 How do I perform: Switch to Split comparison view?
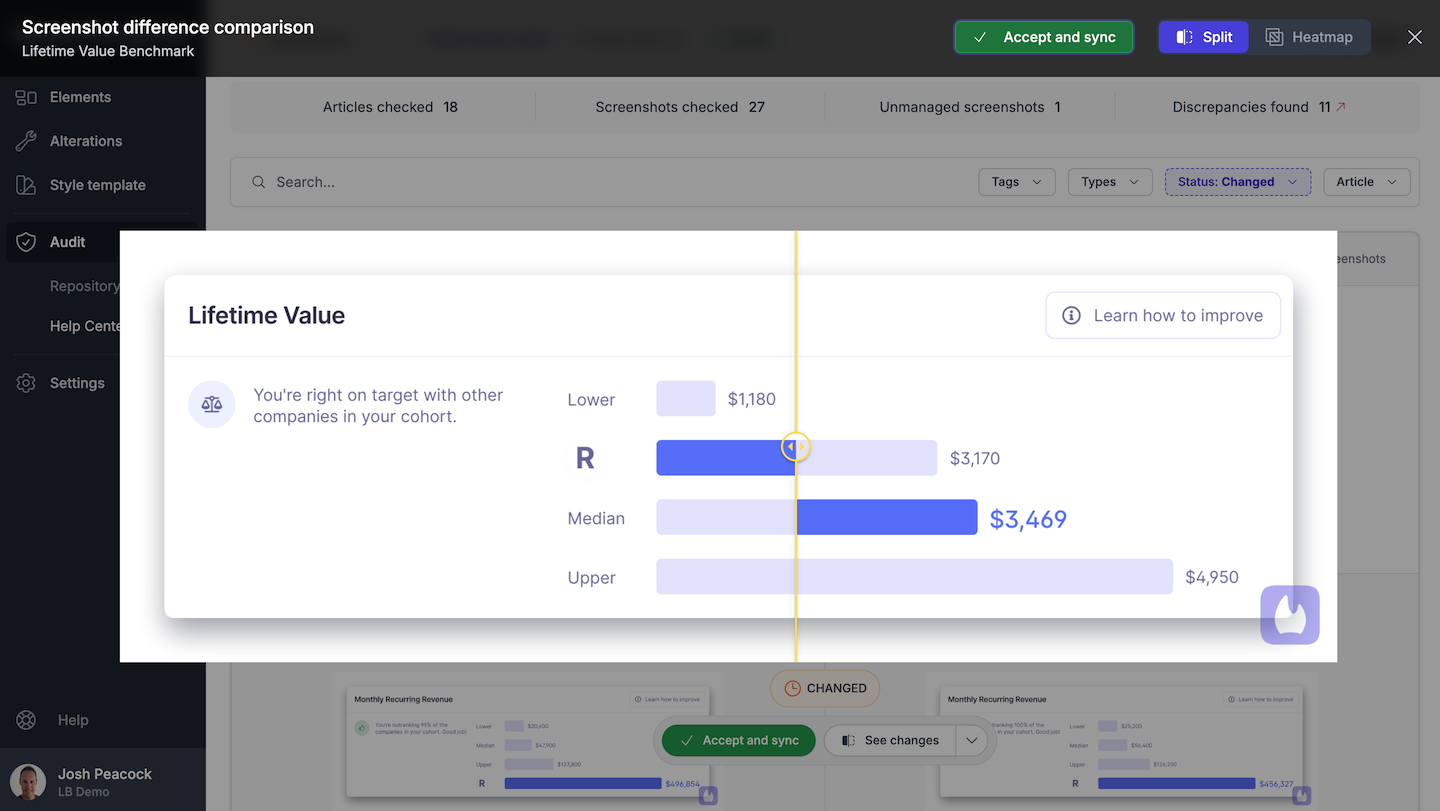point(1204,37)
